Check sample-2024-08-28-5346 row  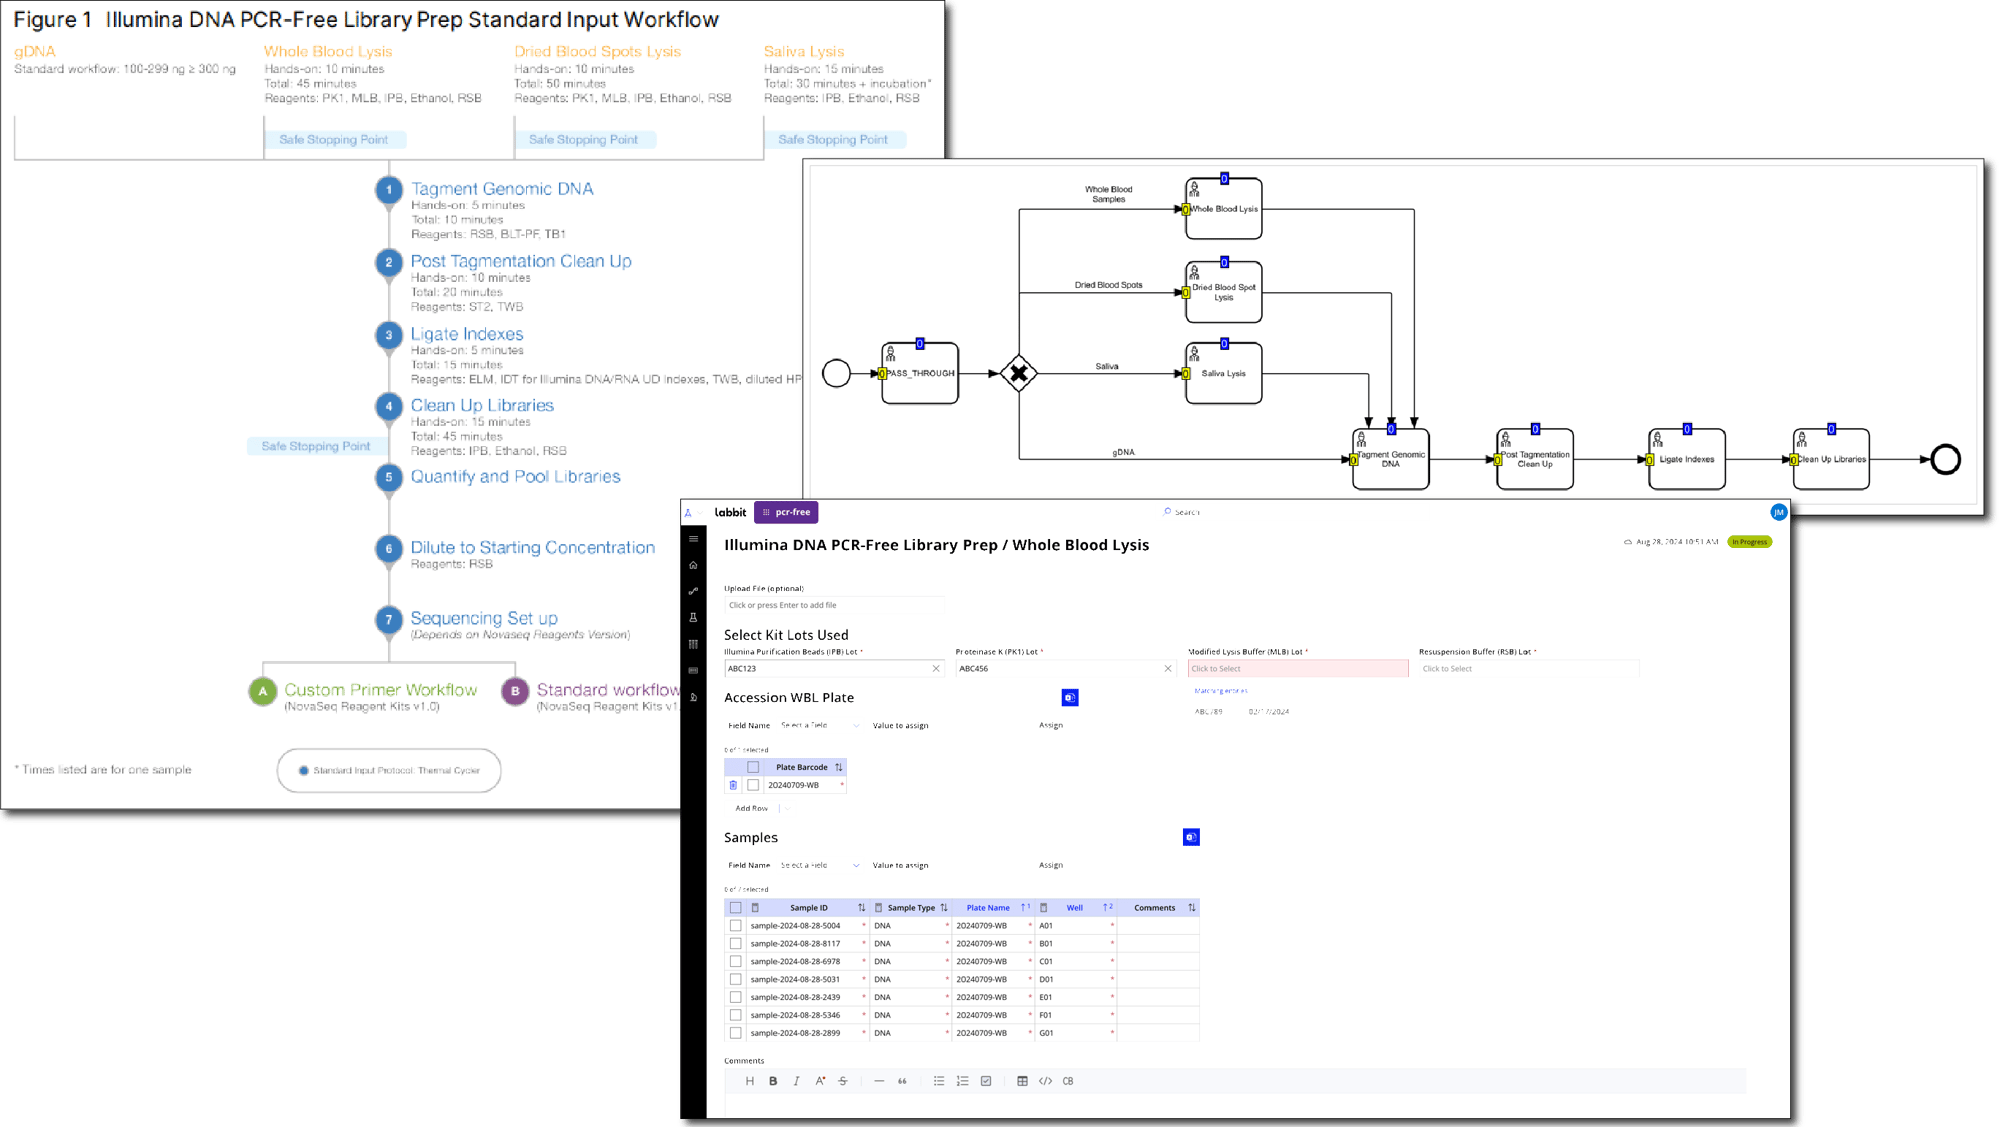736,1015
